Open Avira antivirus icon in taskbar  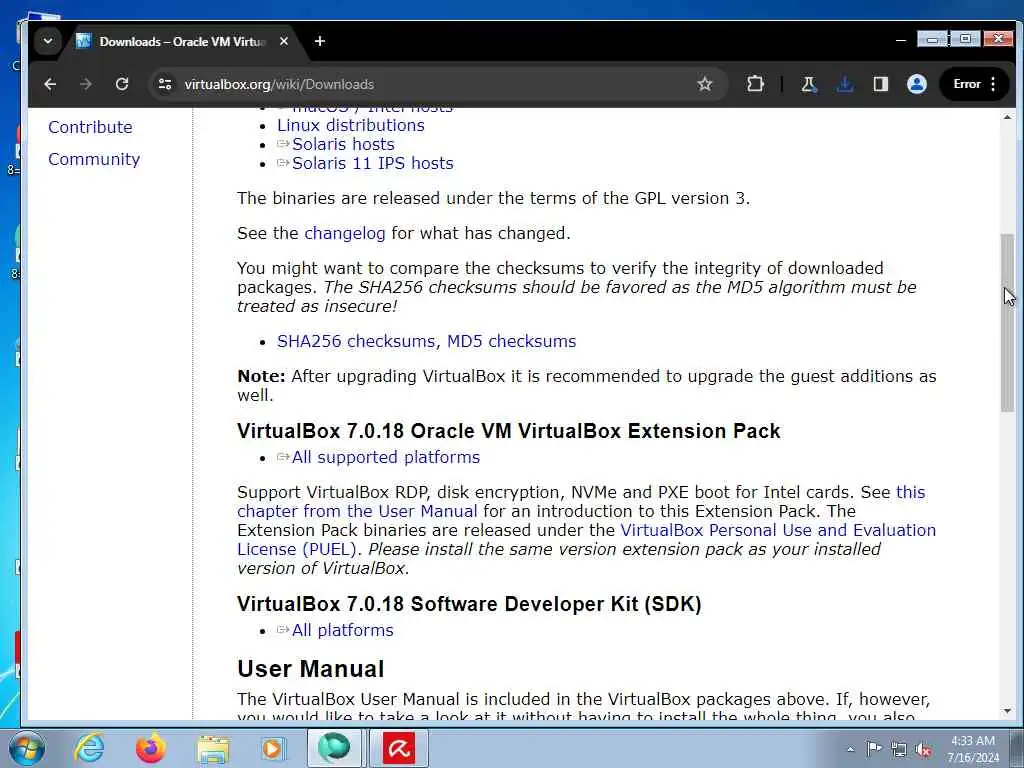pyautogui.click(x=399, y=748)
